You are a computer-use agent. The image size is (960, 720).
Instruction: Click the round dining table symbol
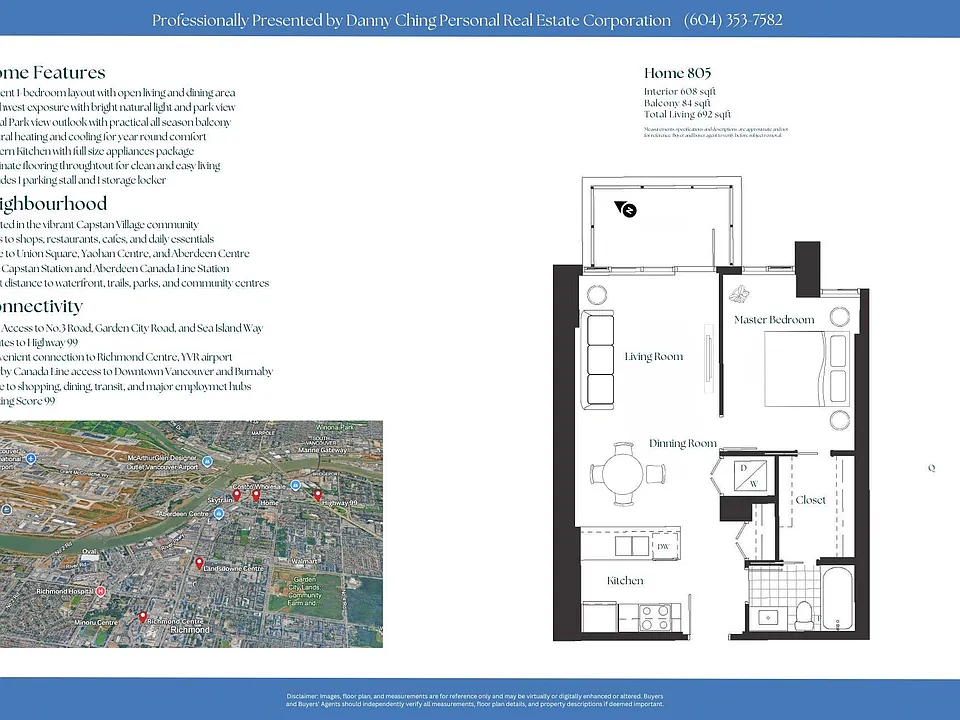pos(623,473)
